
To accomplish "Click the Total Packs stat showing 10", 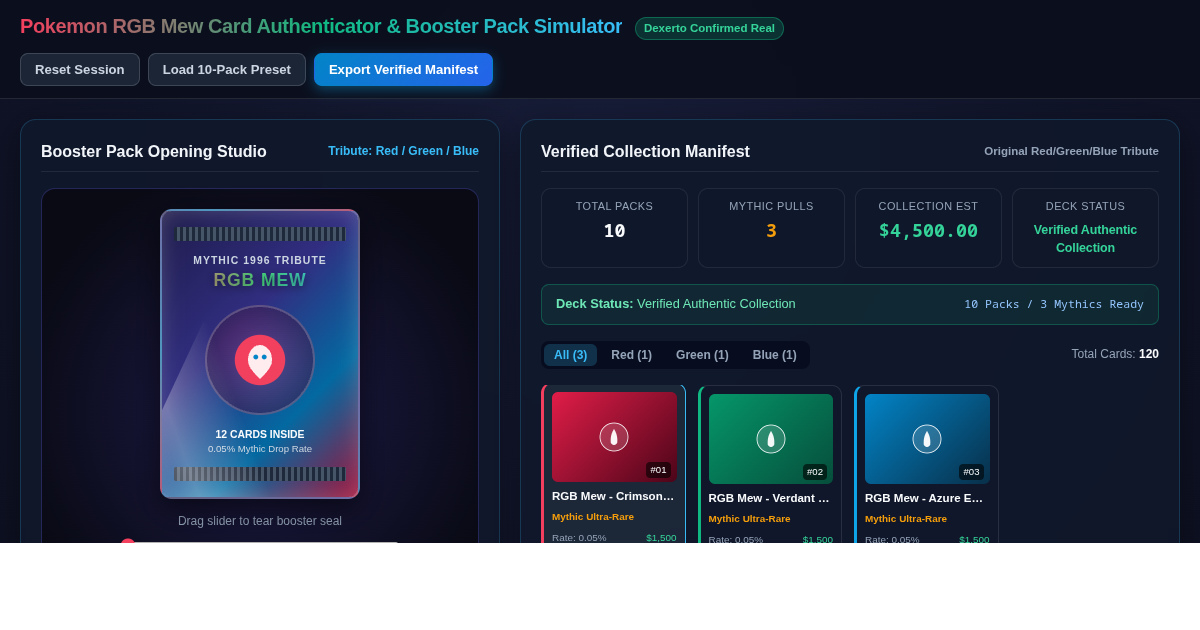I will click(x=614, y=228).
